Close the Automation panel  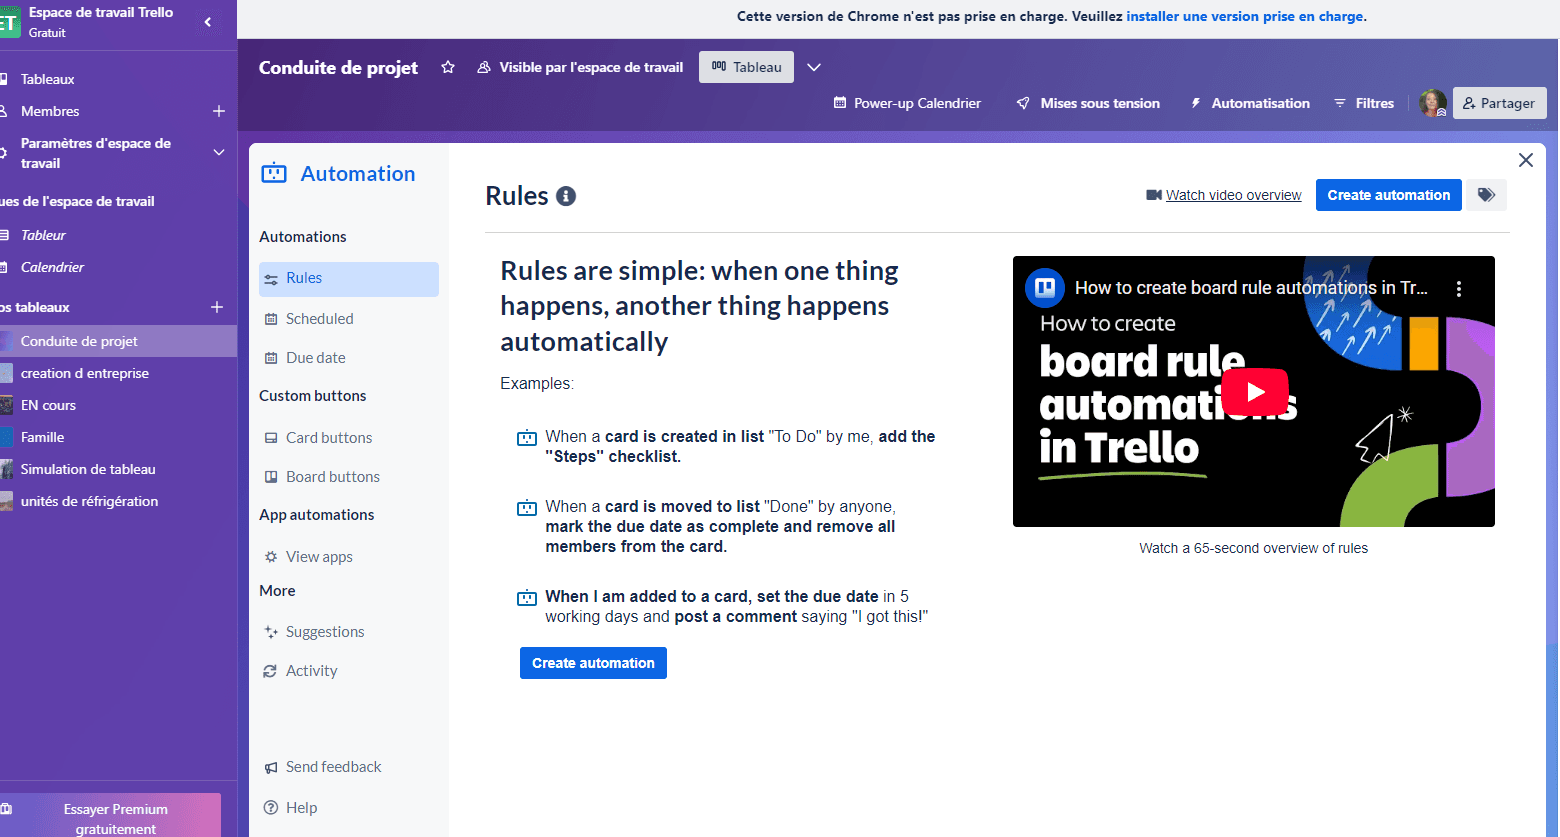coord(1526,160)
